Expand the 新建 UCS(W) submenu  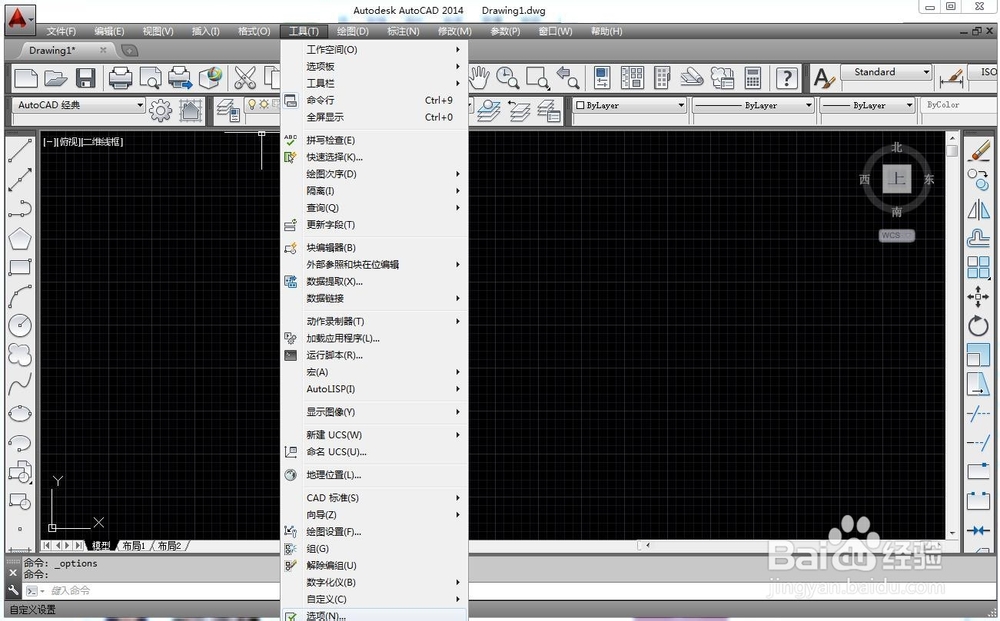click(374, 435)
